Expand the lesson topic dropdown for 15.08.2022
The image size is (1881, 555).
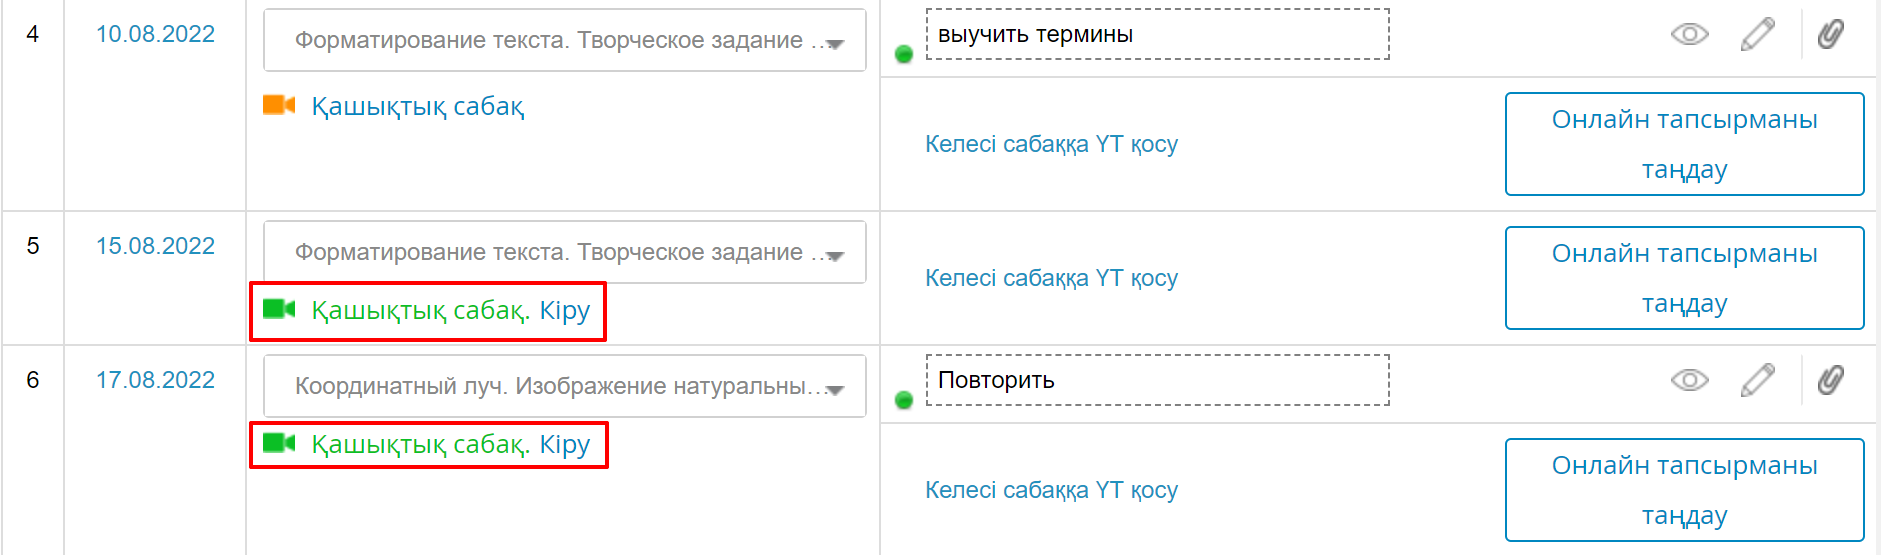point(835,254)
